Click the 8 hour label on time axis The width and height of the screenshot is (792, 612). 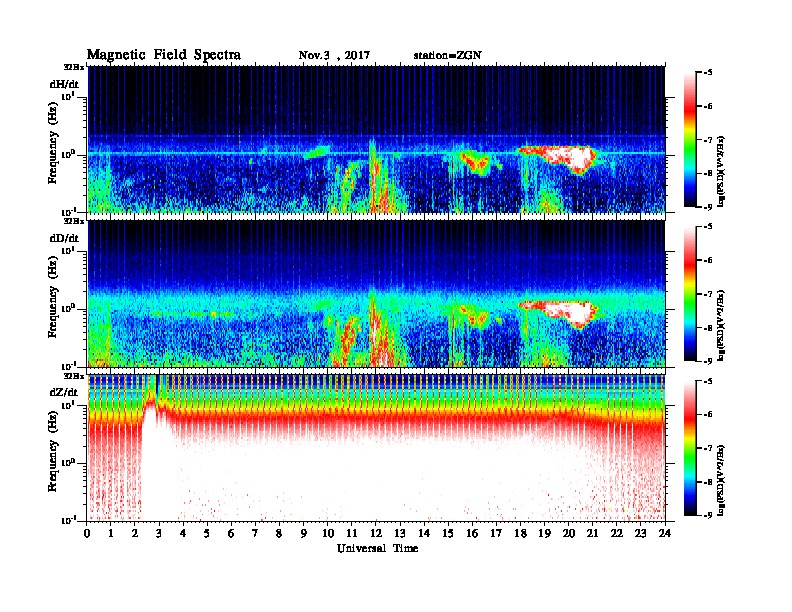click(279, 534)
